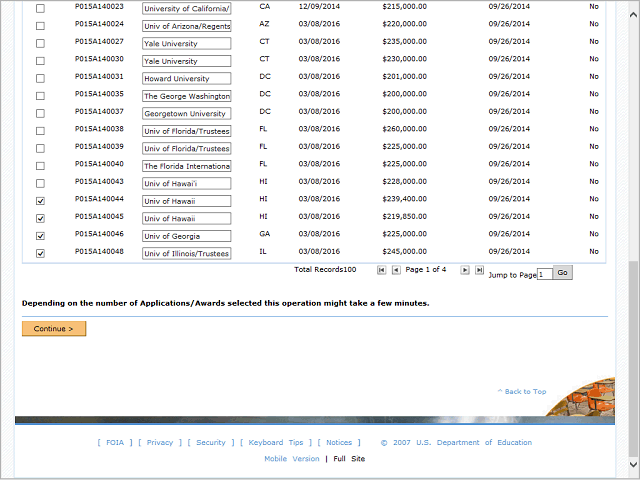Image resolution: width=640 pixels, height=480 pixels.
Task: Click scrollbar down arrow
Action: (x=633, y=464)
